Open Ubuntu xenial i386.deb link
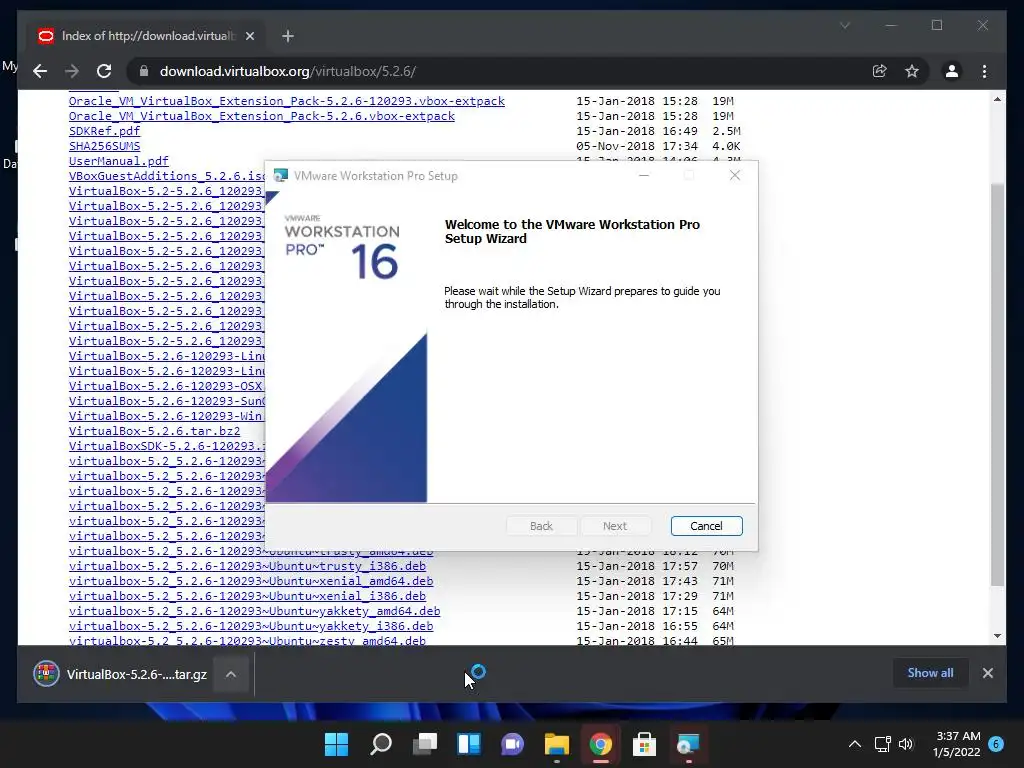Screen dimensions: 1024x768 pyautogui.click(x=248, y=597)
